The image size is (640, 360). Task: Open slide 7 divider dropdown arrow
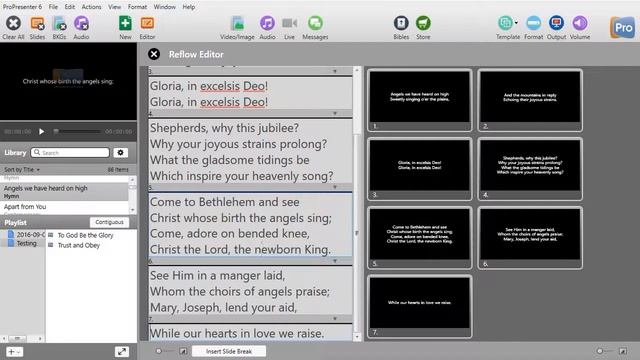tap(335, 319)
